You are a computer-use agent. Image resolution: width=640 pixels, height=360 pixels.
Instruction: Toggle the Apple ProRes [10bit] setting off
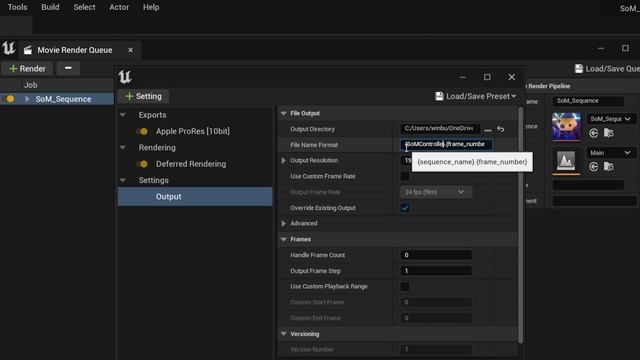(x=142, y=131)
